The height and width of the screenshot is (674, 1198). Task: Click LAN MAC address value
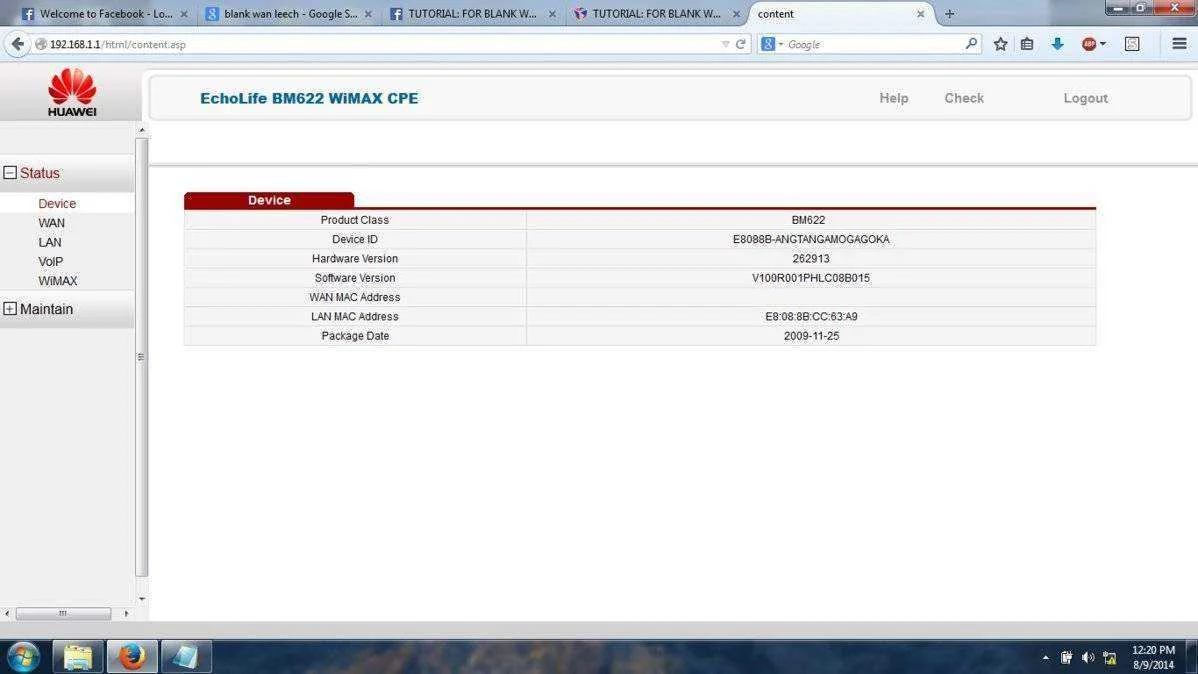pos(811,316)
